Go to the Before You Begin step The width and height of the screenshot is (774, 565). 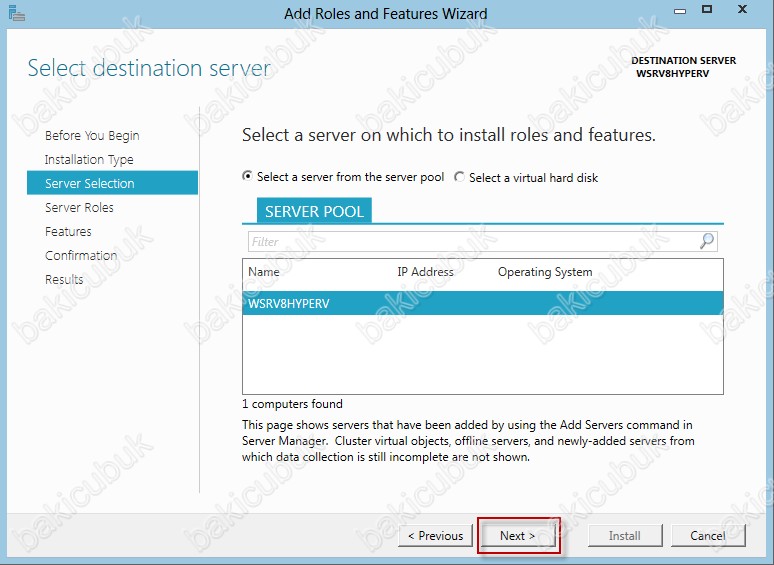92,135
